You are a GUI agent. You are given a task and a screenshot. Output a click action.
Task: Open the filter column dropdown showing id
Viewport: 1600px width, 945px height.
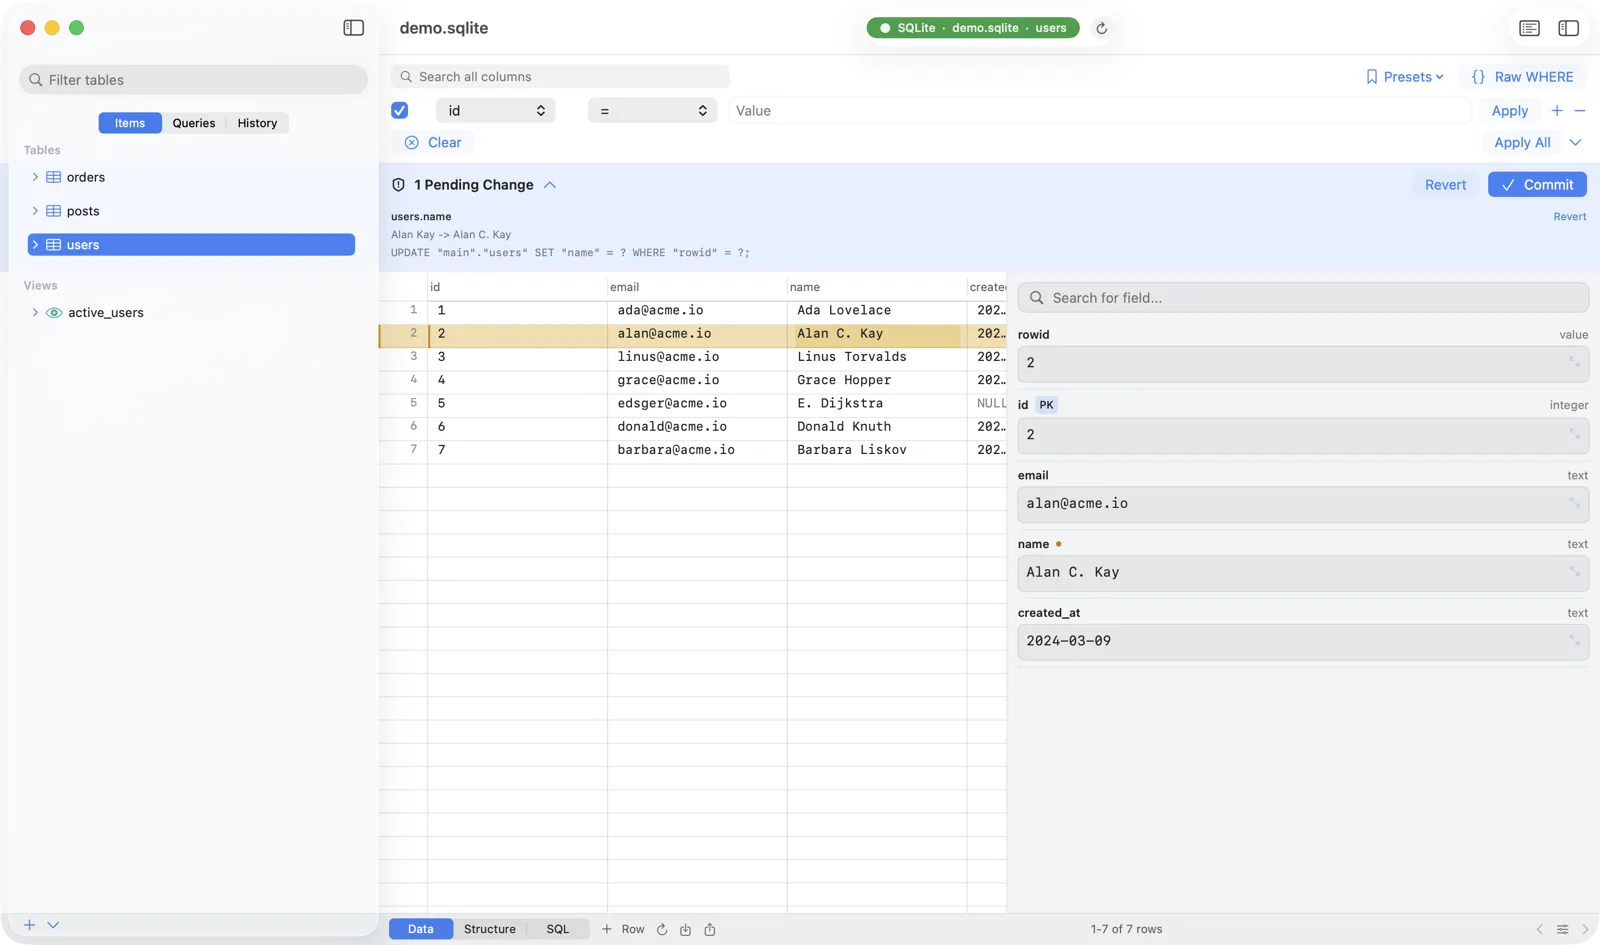point(496,111)
